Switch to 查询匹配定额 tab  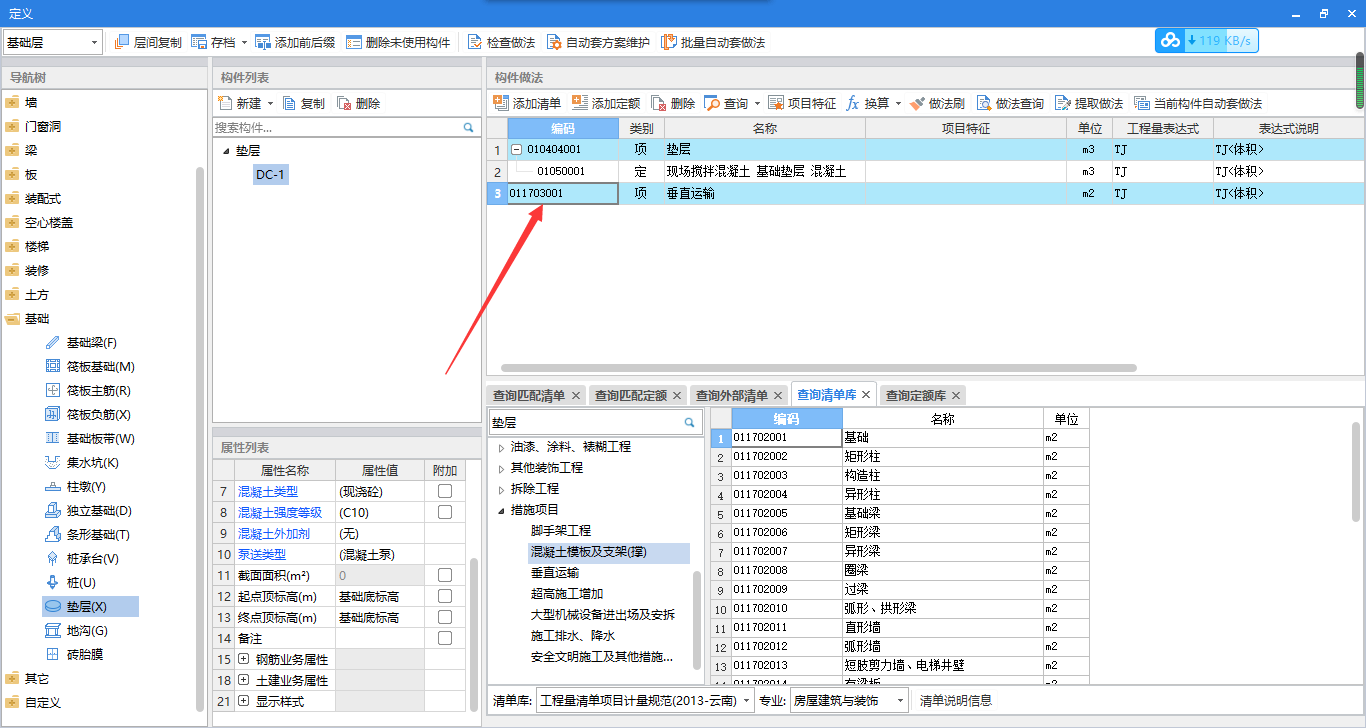pos(630,395)
